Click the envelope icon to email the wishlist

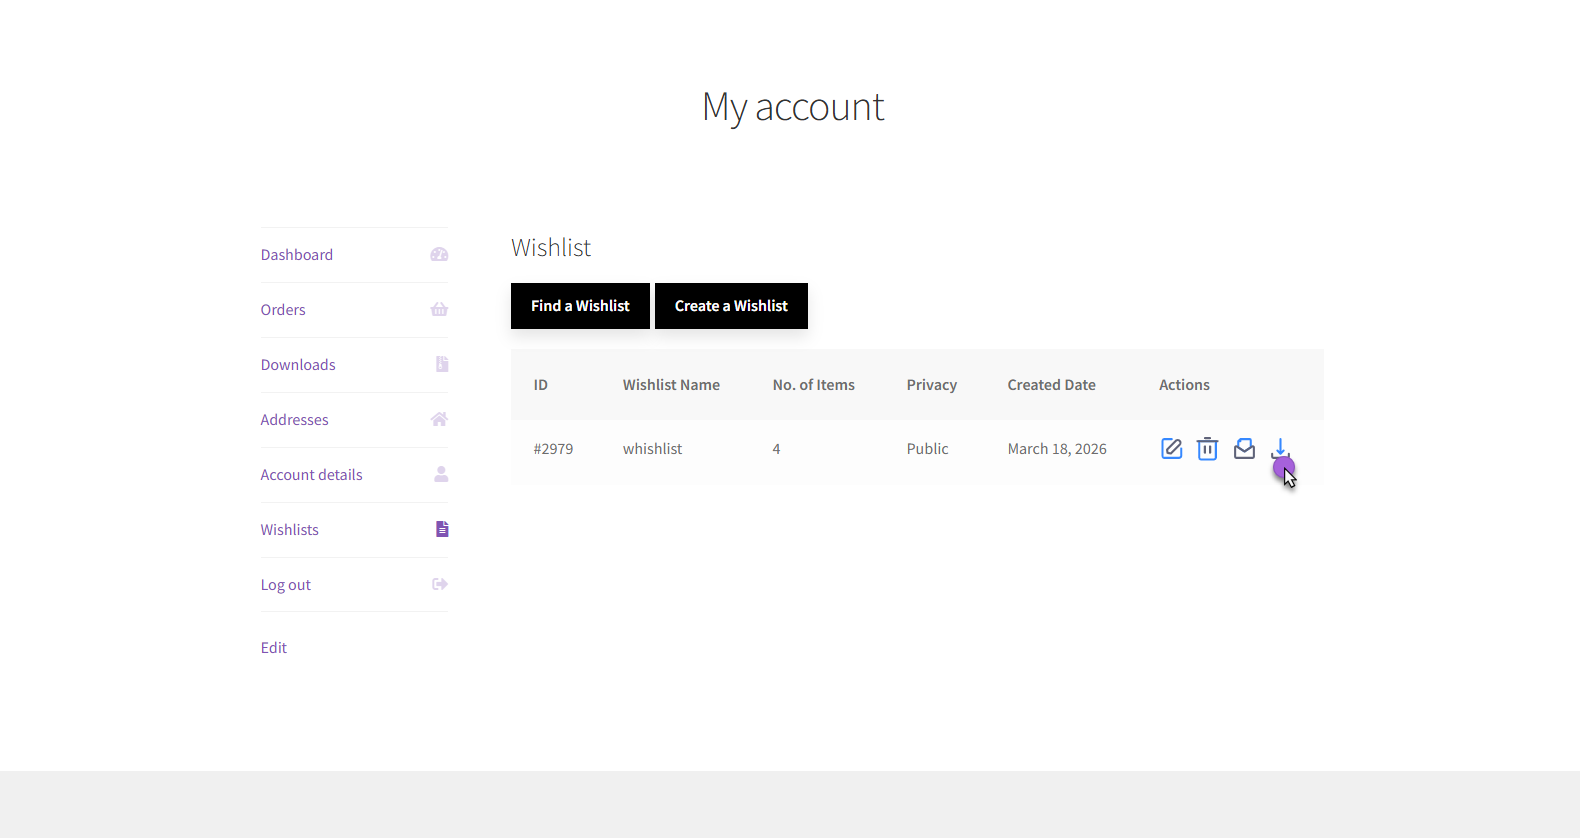tap(1244, 449)
